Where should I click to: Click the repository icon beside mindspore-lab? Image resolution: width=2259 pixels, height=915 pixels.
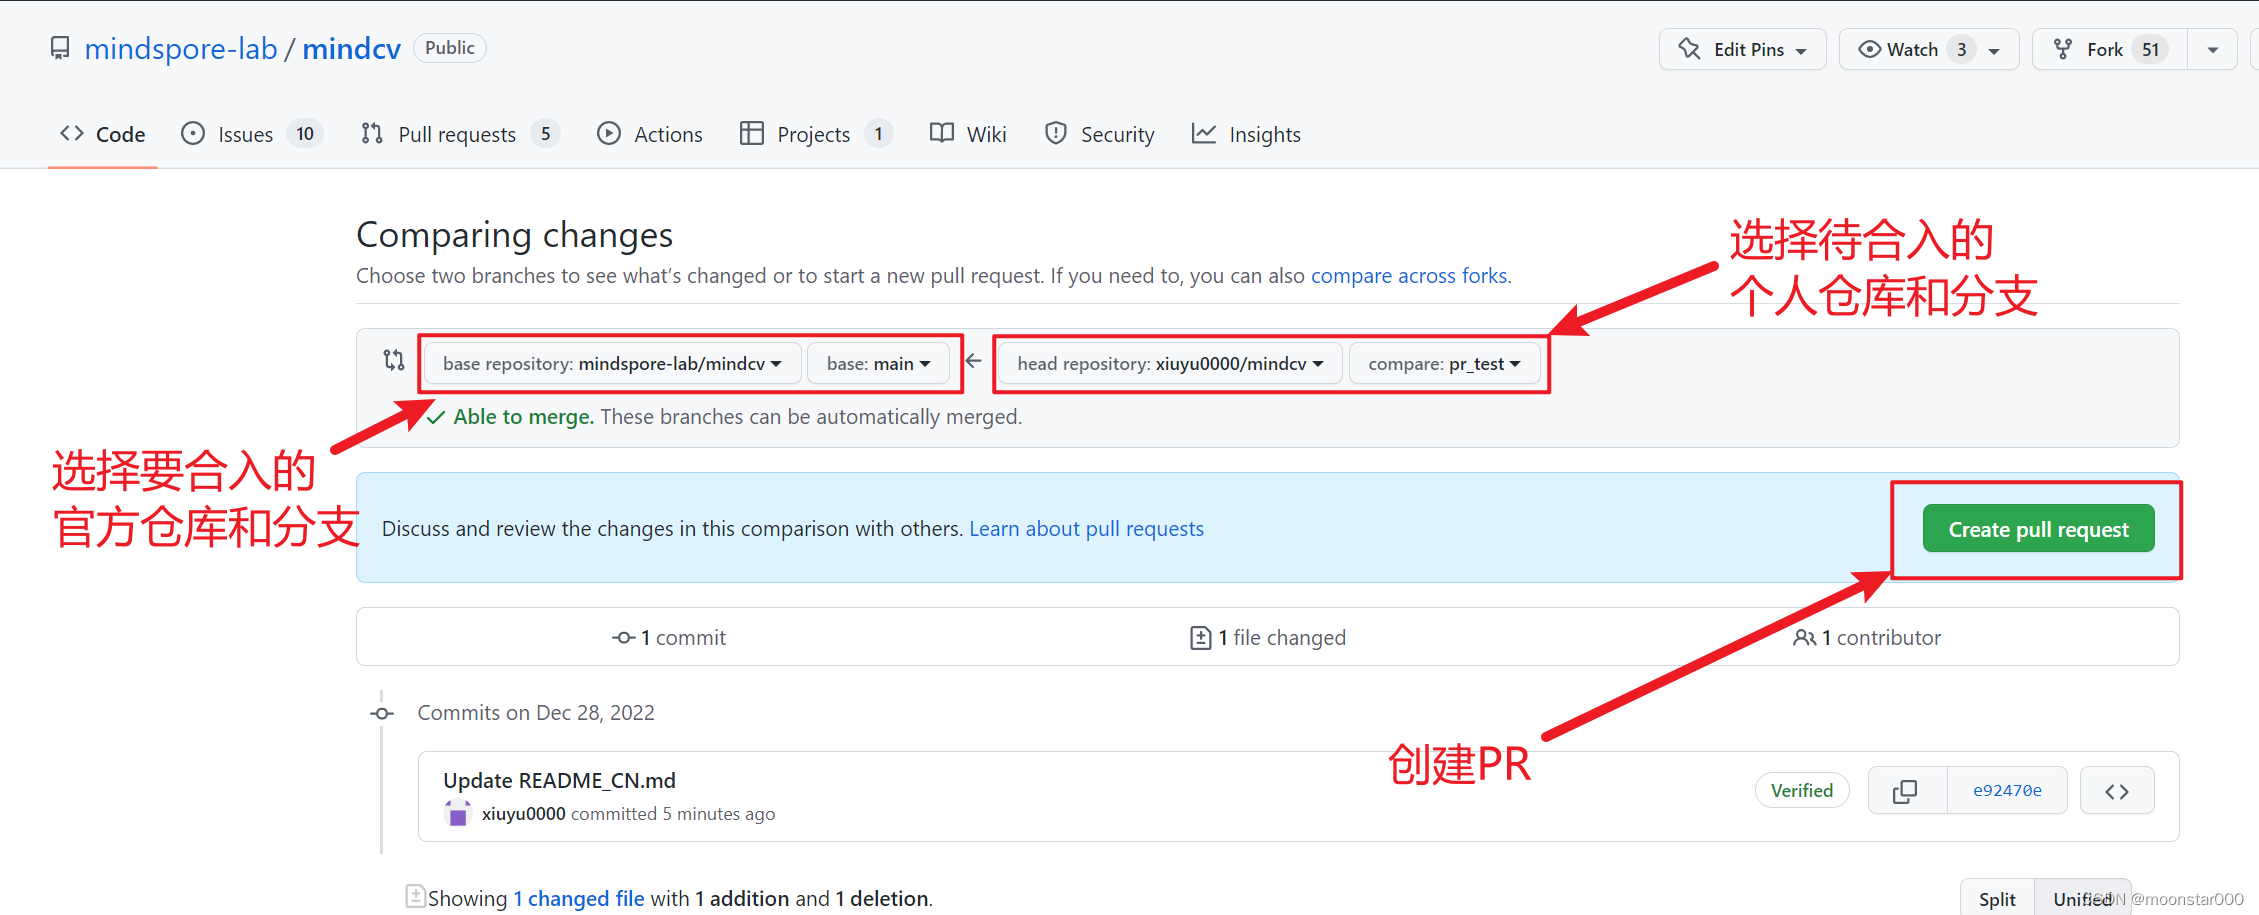coord(60,48)
